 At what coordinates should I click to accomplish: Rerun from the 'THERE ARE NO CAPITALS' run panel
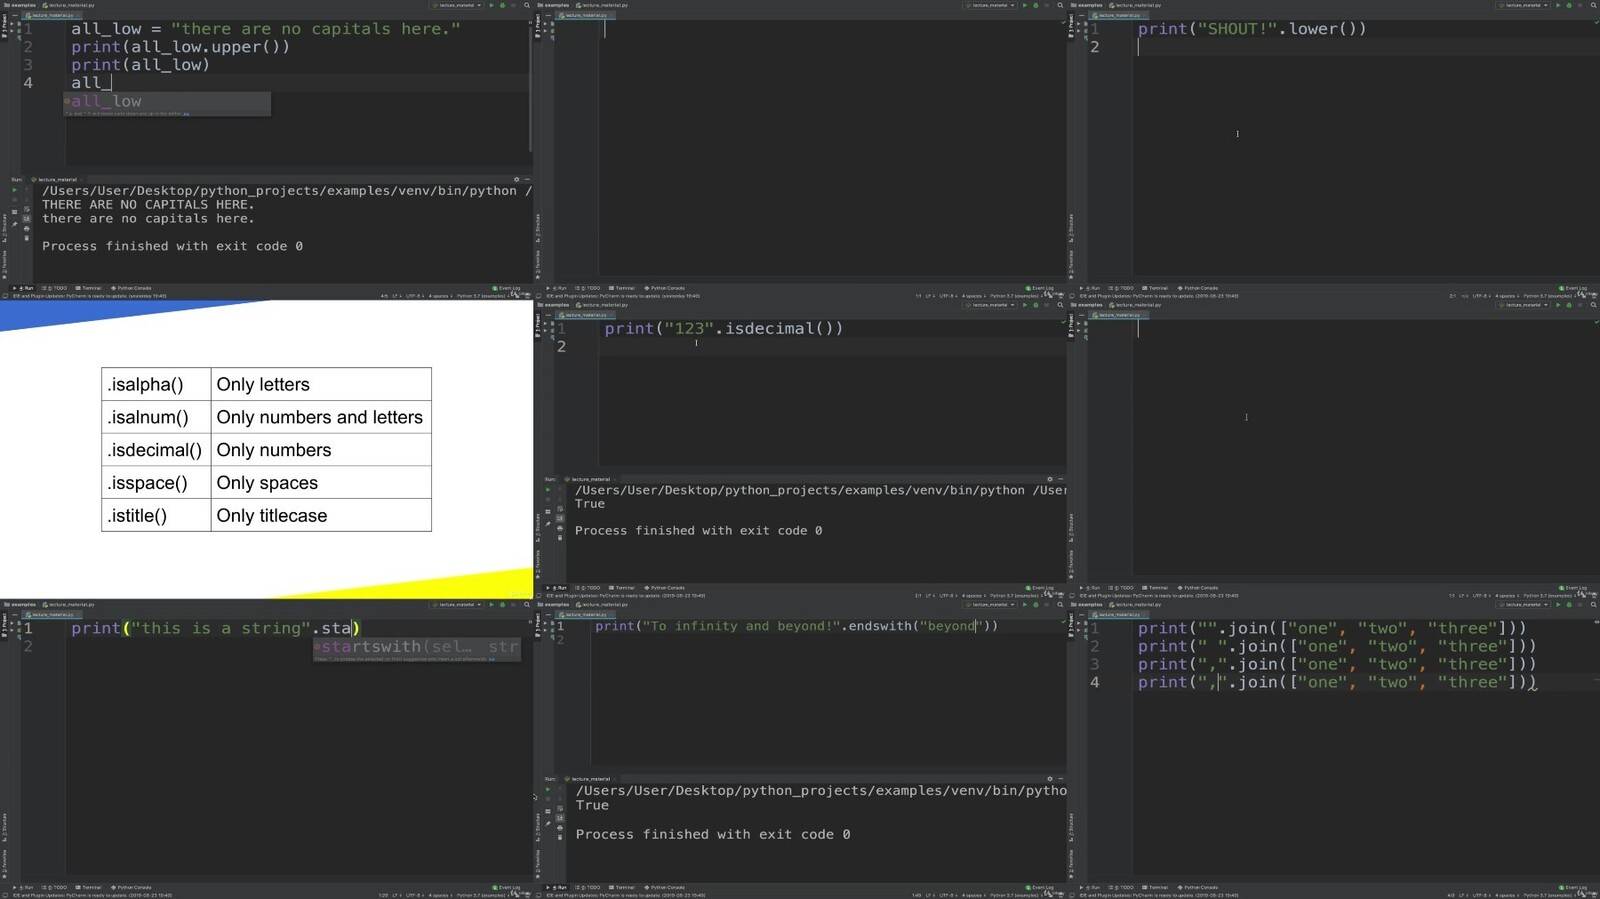pos(14,190)
